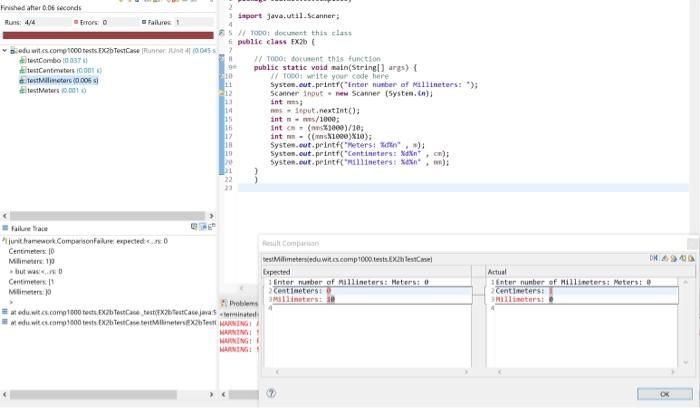The width and height of the screenshot is (700, 408).
Task: Click the 'mms = input.nextInt();' code line
Action: point(315,110)
